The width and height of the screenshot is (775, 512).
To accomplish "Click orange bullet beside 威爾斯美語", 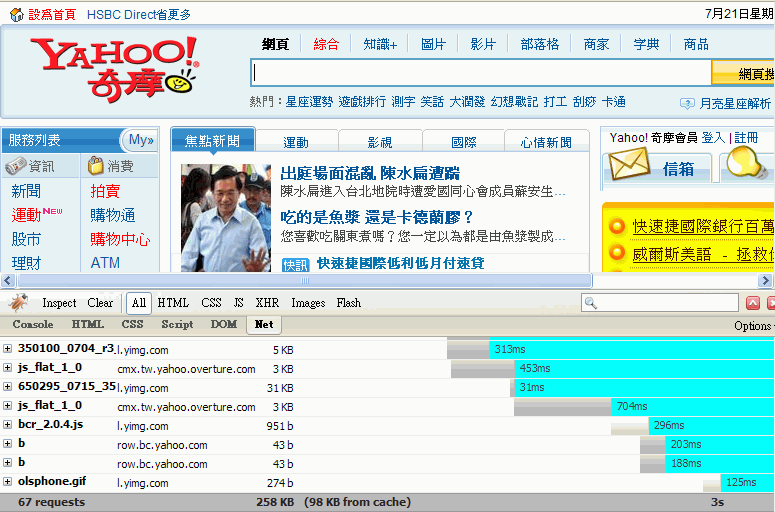I will 617,253.
